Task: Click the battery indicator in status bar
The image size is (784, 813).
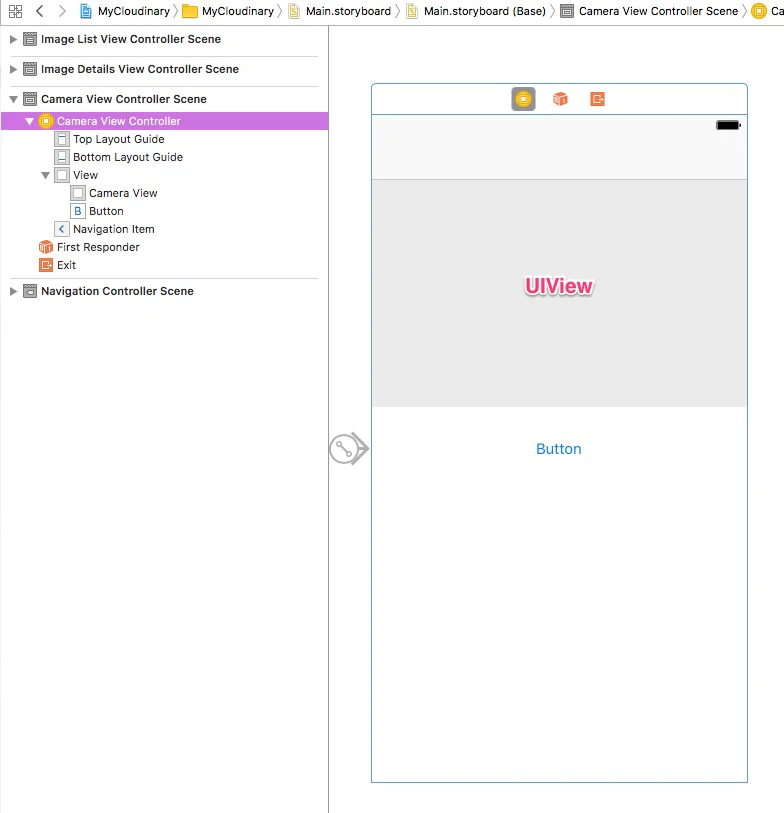Action: pos(728,125)
